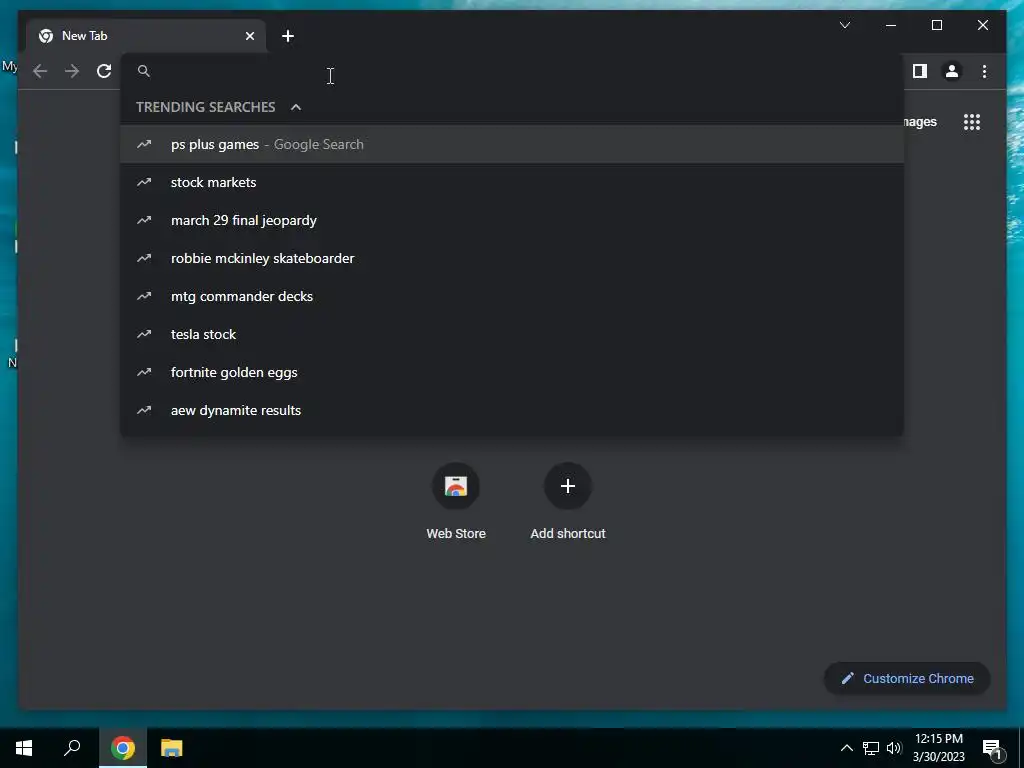
Task: Switch to the New Tab tab
Action: point(146,36)
